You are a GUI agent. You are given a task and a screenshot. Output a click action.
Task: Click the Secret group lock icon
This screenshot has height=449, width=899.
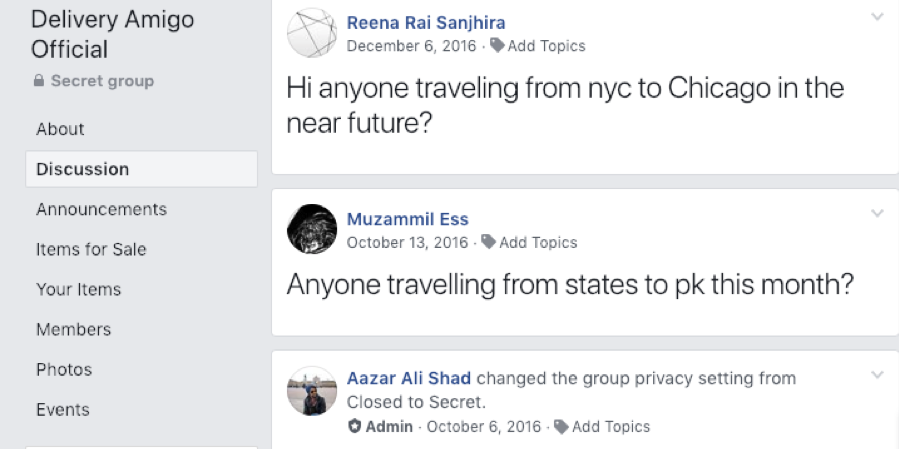coord(39,81)
